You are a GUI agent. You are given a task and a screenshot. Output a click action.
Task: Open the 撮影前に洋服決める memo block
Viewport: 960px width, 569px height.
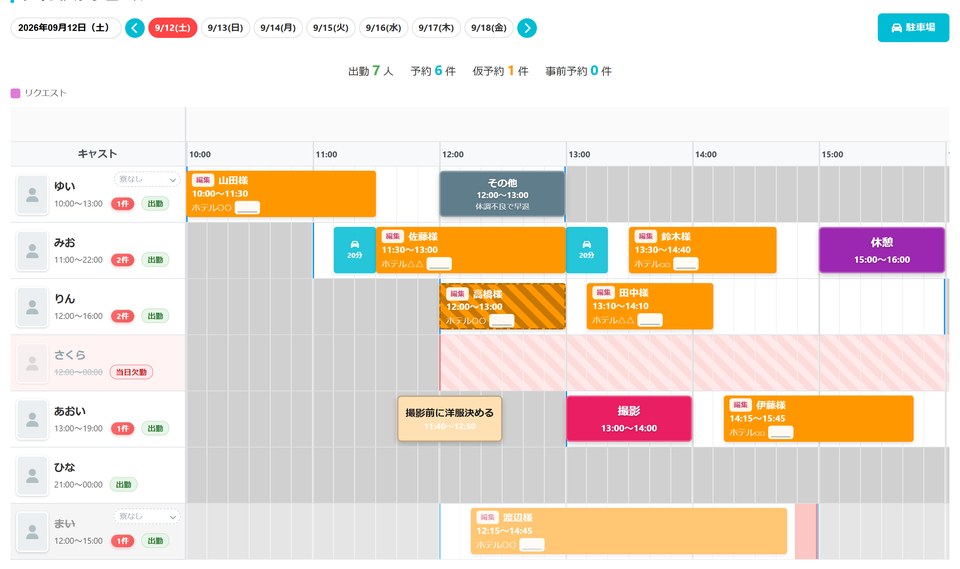(449, 418)
